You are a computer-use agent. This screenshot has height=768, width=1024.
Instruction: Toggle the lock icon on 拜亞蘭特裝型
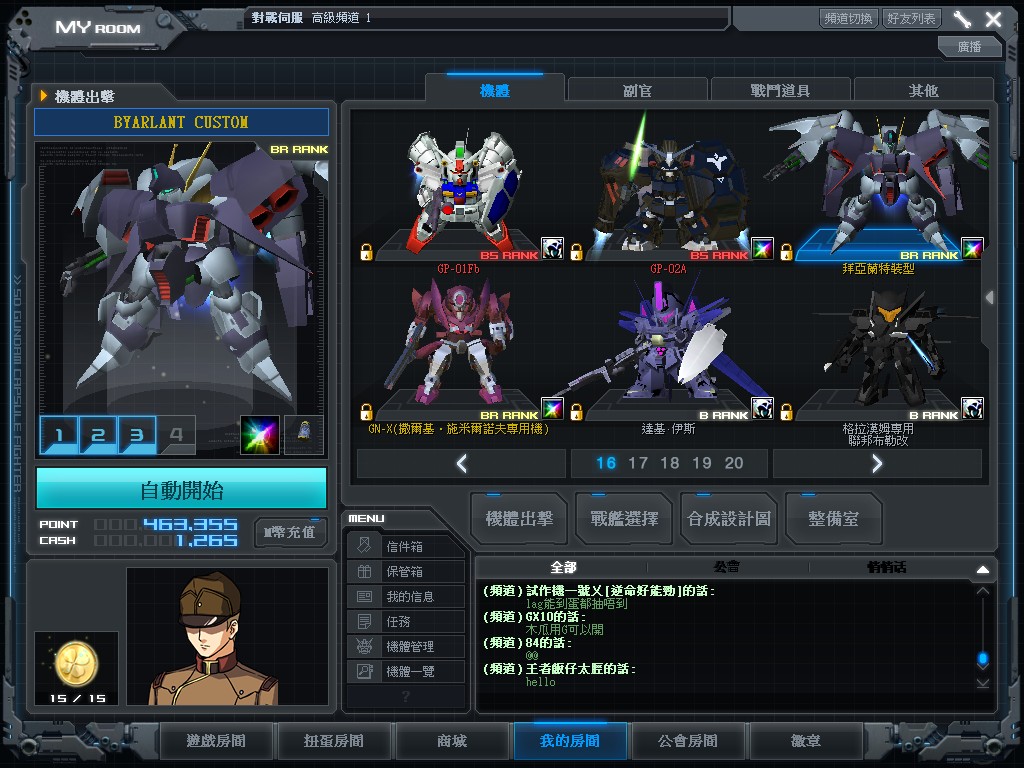pos(786,251)
